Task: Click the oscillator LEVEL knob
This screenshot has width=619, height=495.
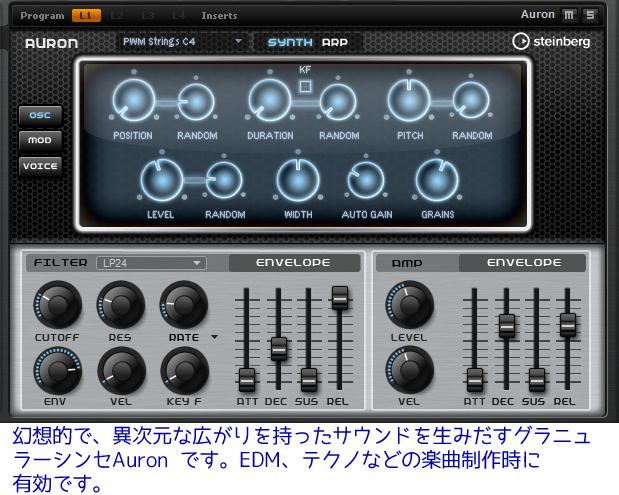Action: [162, 180]
